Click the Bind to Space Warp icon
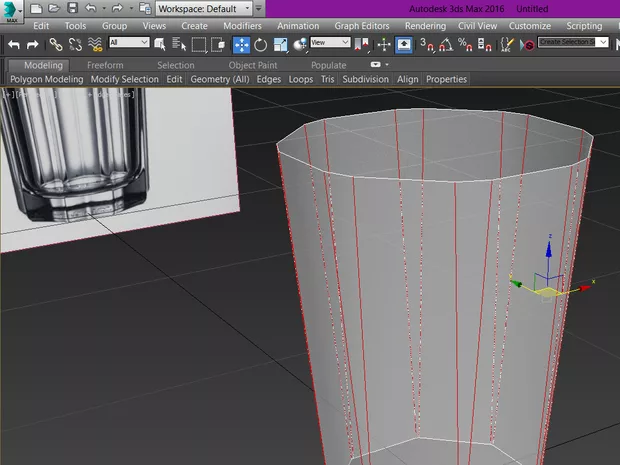 (95, 43)
